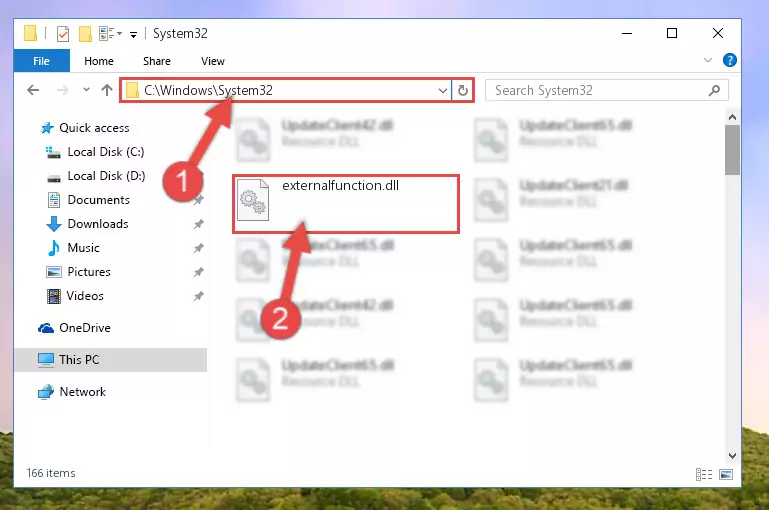
Task: Open Pictures in the sidebar
Action: (x=89, y=272)
